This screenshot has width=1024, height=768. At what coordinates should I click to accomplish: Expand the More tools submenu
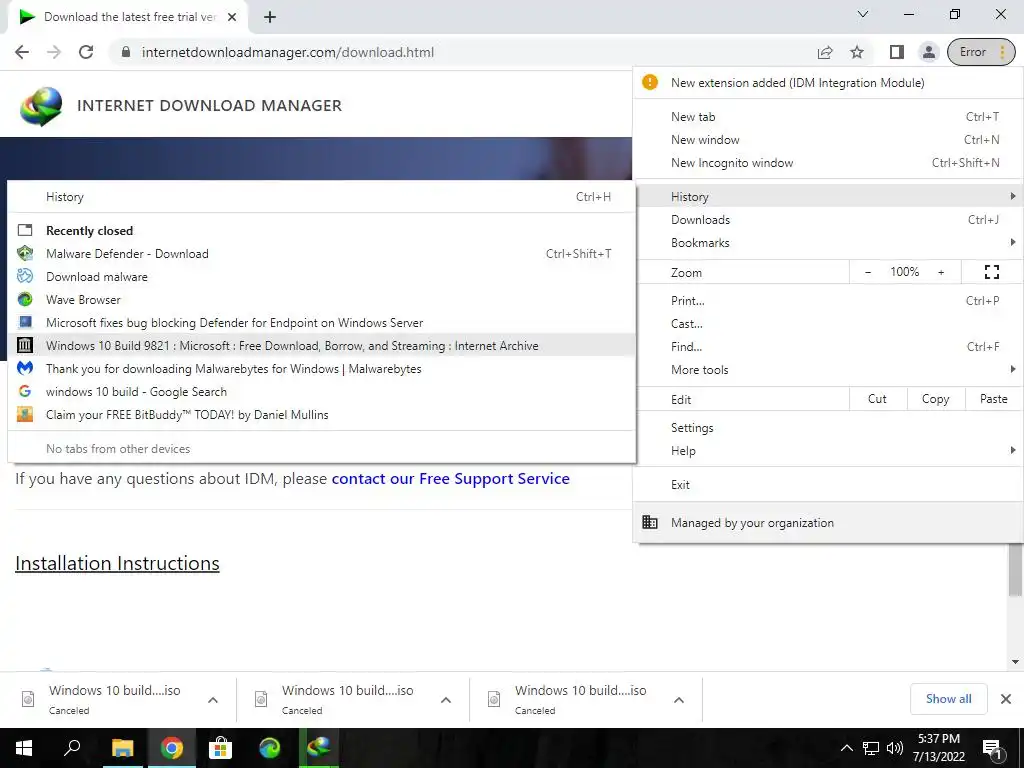[827, 370]
